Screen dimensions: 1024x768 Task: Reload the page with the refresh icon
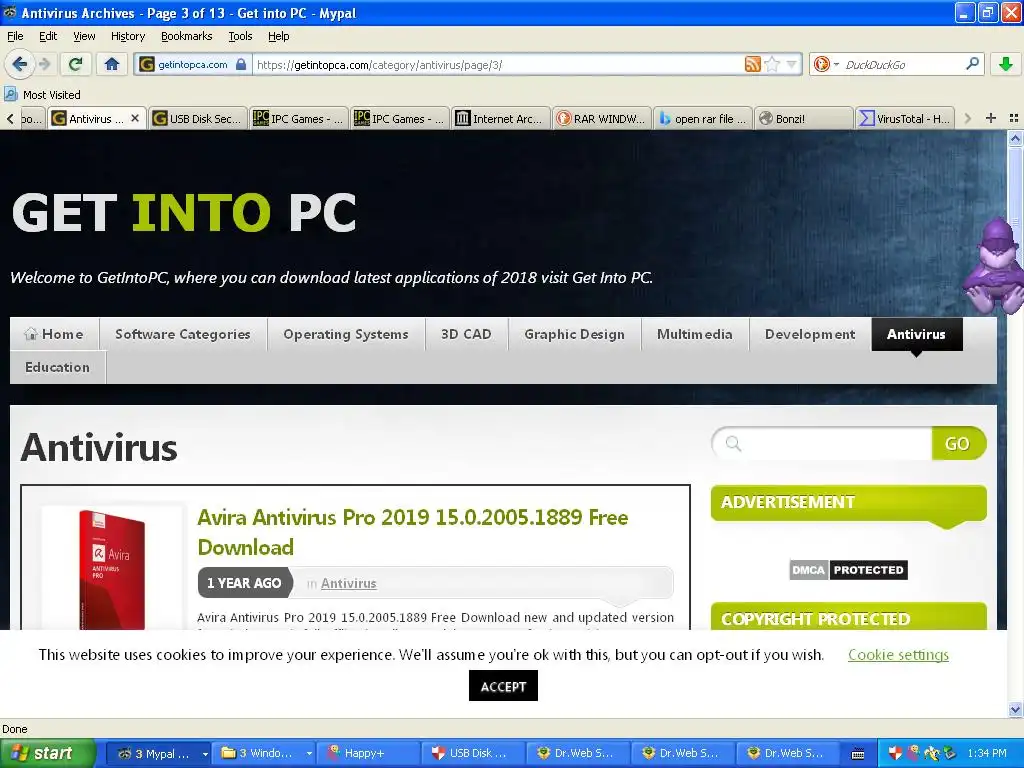coord(76,64)
